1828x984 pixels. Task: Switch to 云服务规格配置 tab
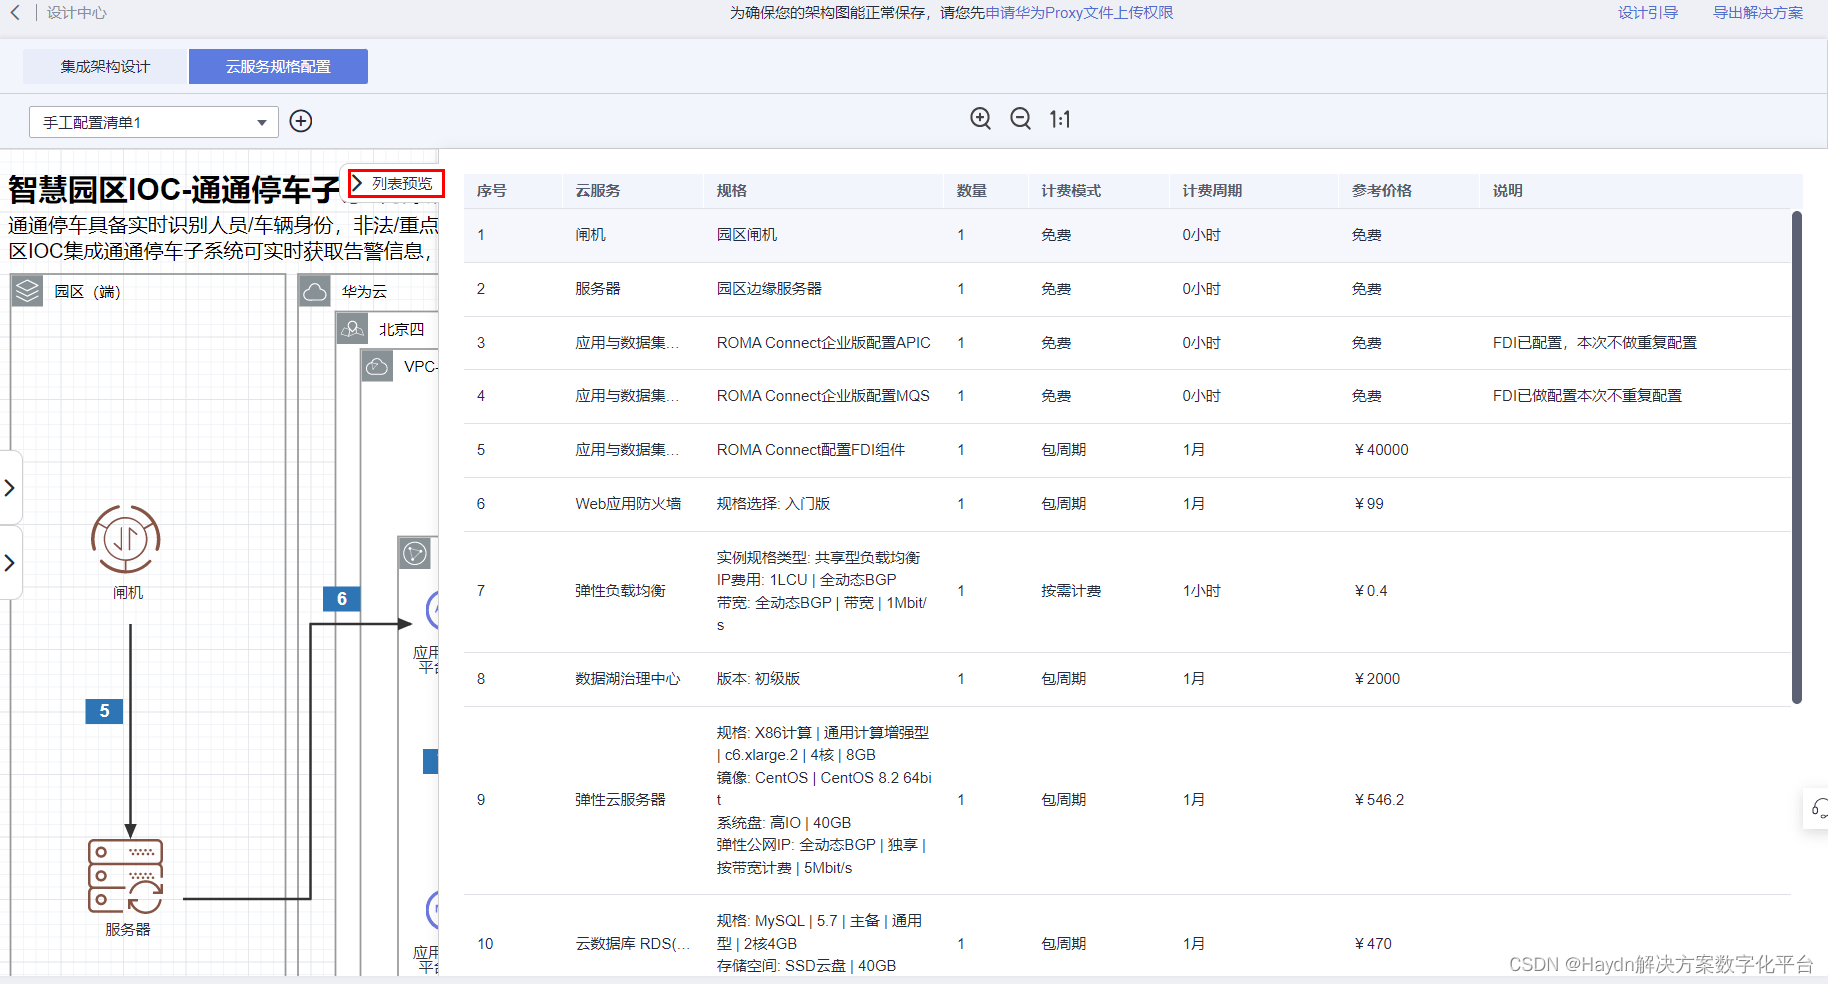pos(278,66)
